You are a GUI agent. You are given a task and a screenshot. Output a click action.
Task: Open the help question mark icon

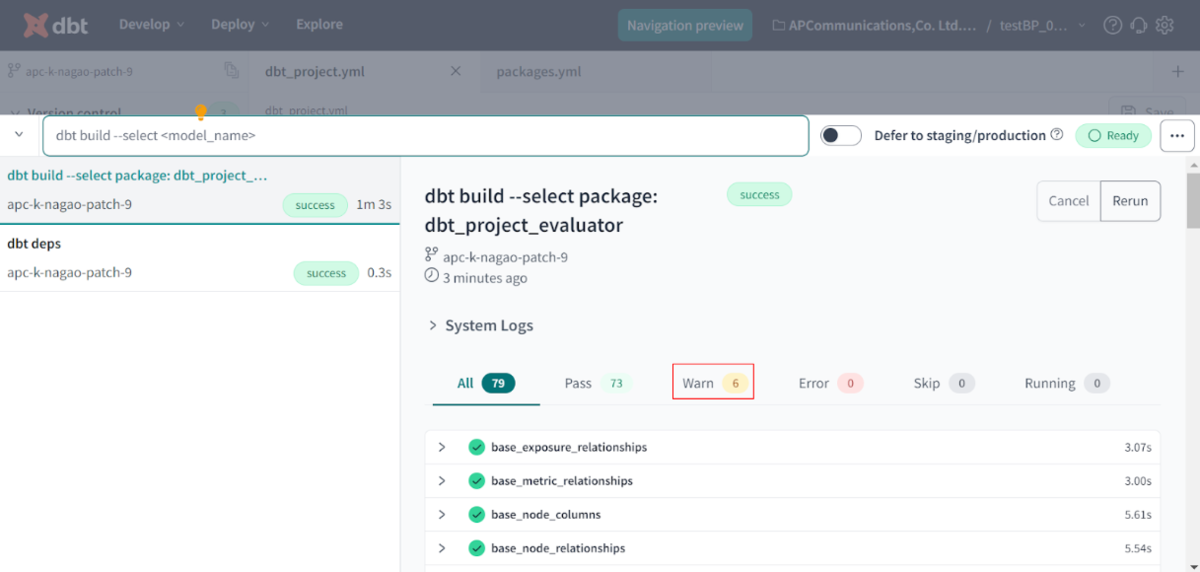(x=1112, y=25)
